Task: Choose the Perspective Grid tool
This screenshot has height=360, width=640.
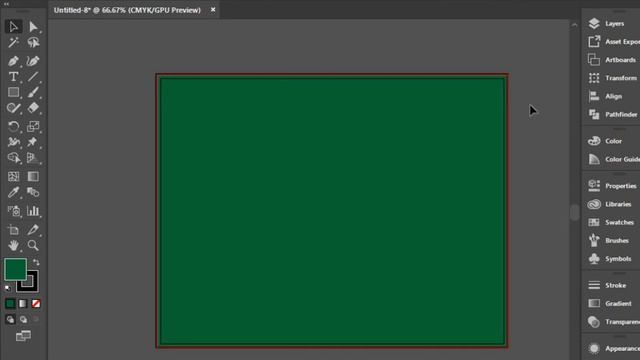Action: tap(33, 158)
